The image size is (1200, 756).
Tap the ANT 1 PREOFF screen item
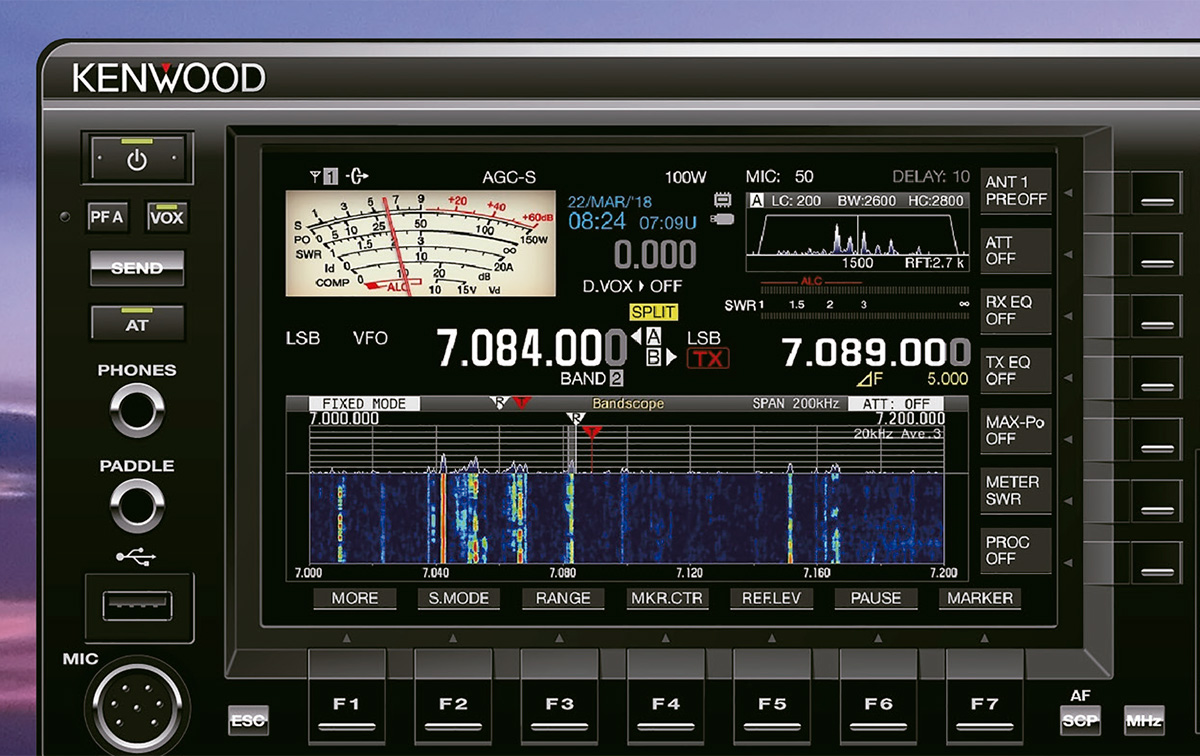tap(1015, 190)
